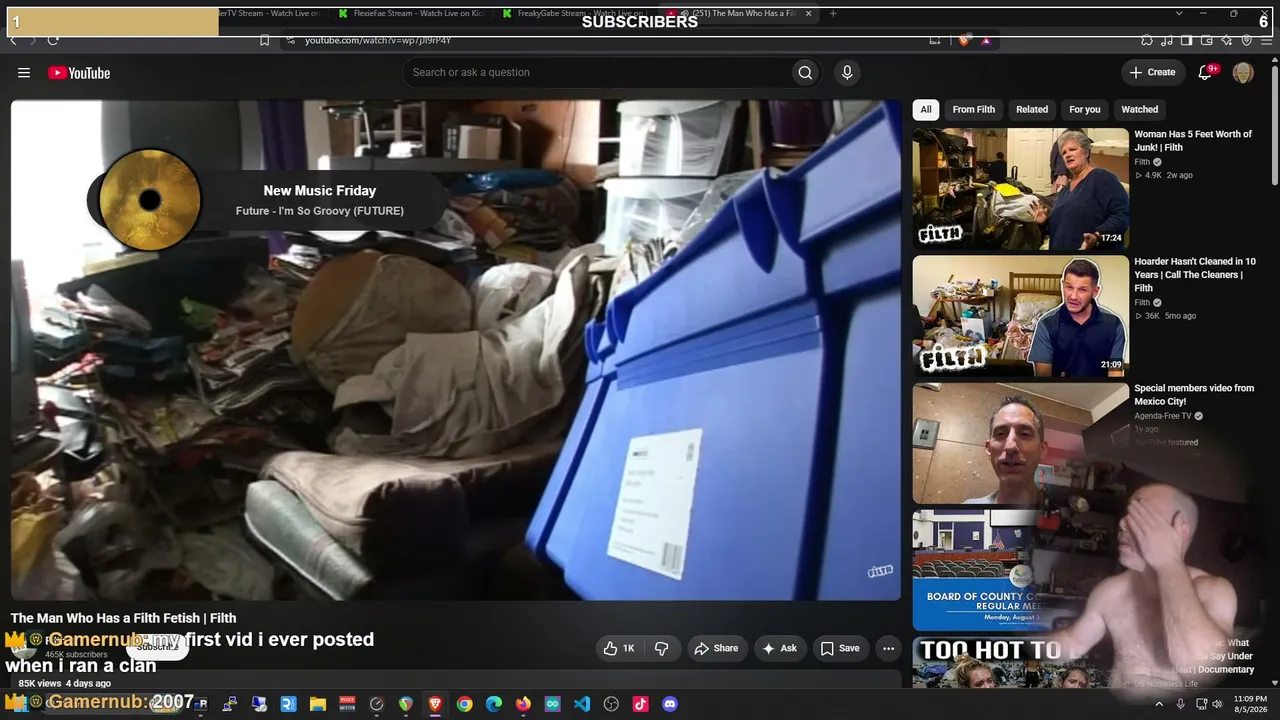Open the YouTube guide hamburger menu
The image size is (1280, 720).
[x=24, y=72]
